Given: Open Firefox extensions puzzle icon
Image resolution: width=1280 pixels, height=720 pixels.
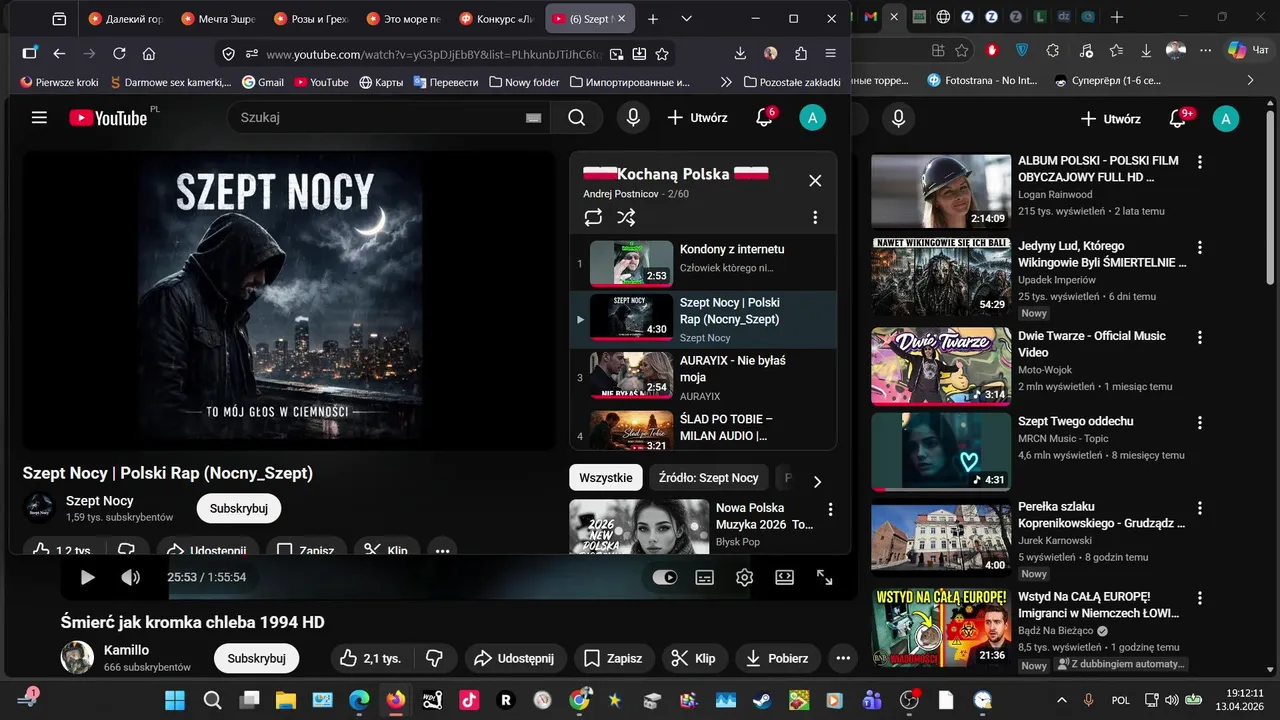Looking at the screenshot, I should (x=801, y=54).
